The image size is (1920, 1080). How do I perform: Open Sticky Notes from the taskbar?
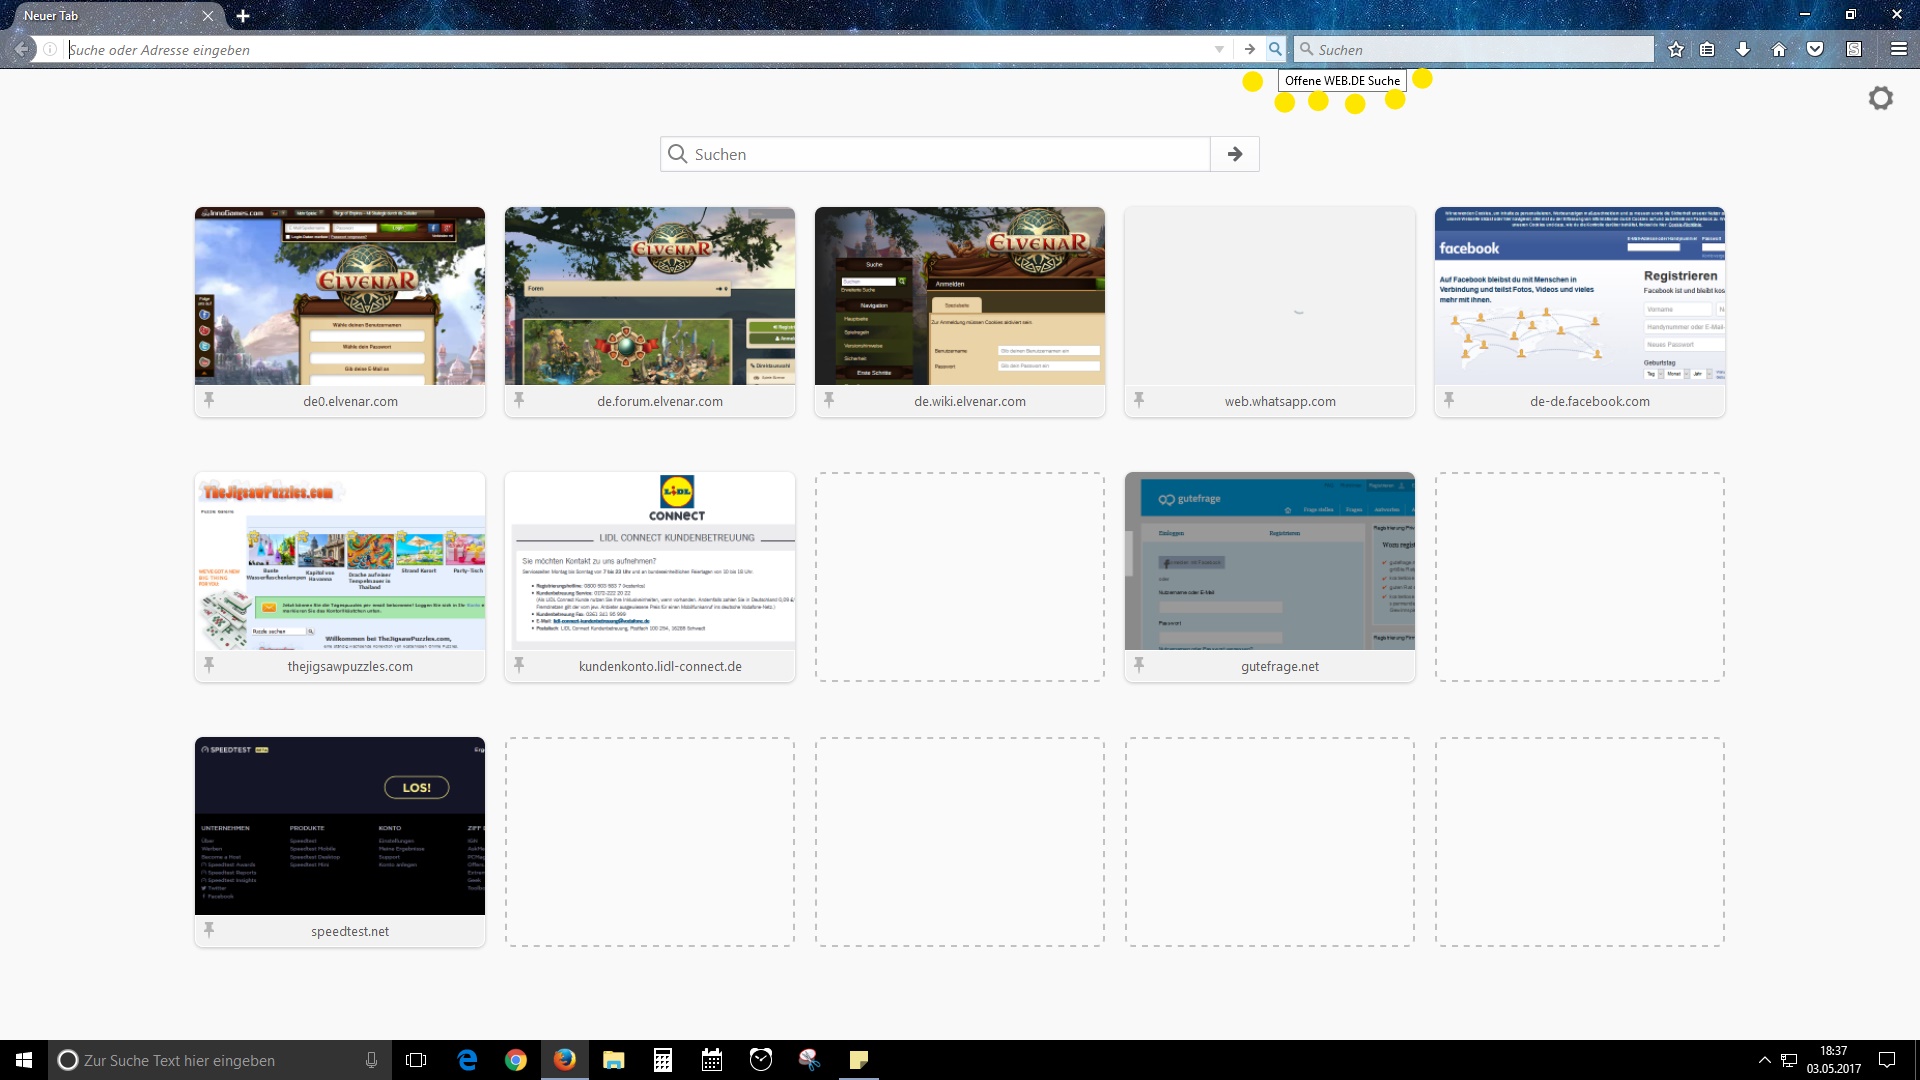(x=858, y=1060)
